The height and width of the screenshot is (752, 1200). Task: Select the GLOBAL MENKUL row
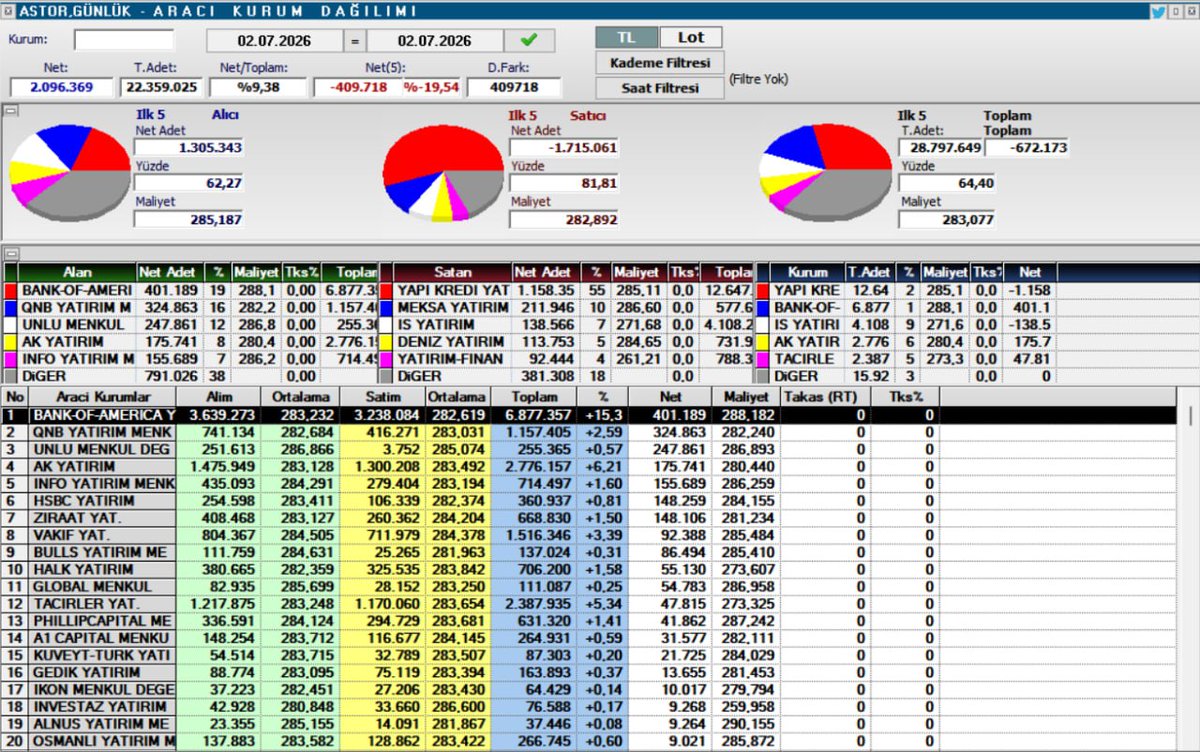tap(590, 587)
